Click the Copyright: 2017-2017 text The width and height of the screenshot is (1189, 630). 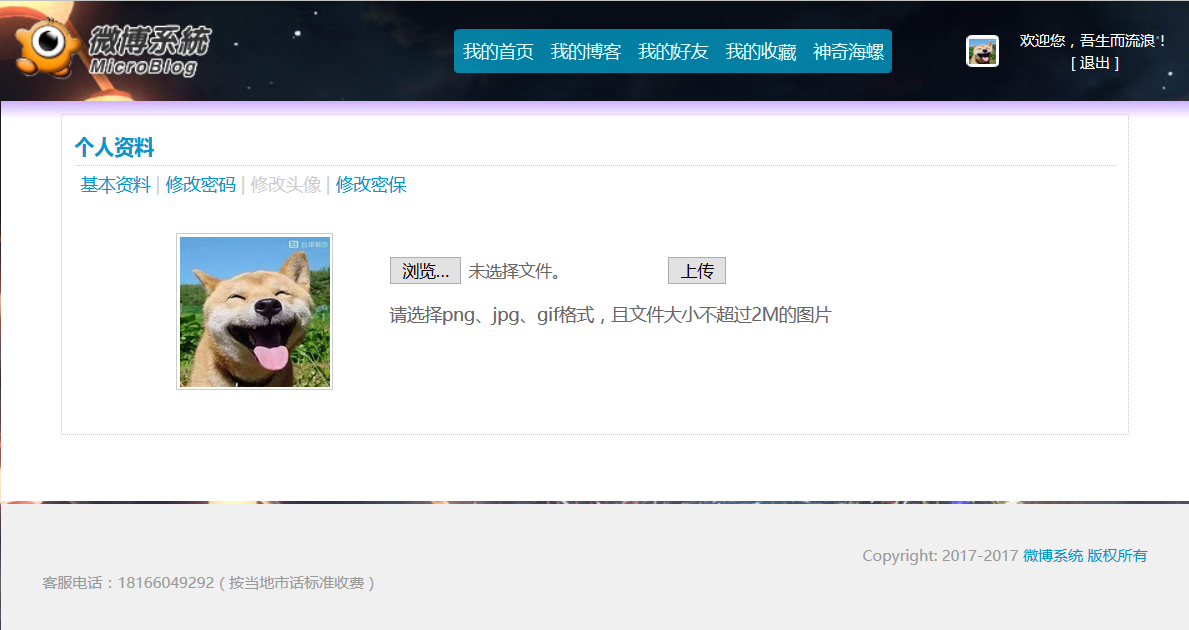pos(940,556)
